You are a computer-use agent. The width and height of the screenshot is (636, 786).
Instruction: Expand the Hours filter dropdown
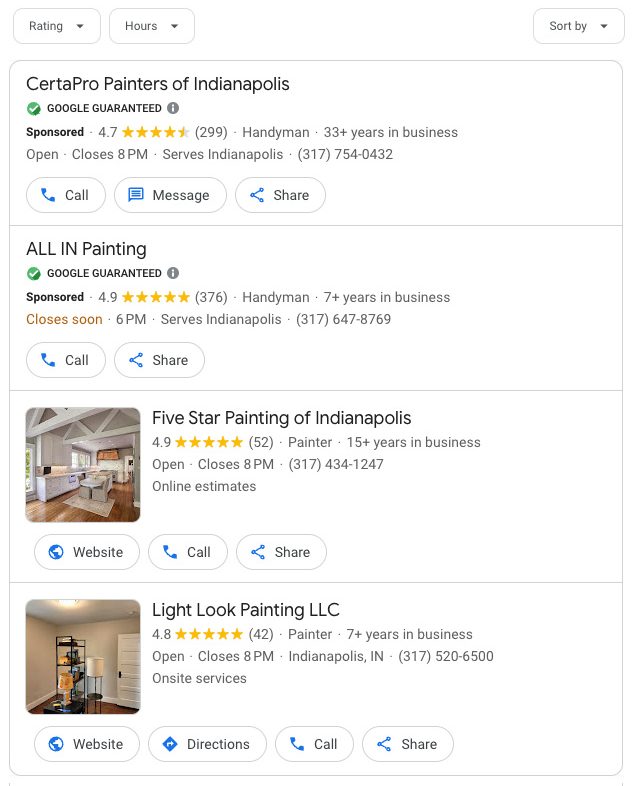click(x=152, y=26)
